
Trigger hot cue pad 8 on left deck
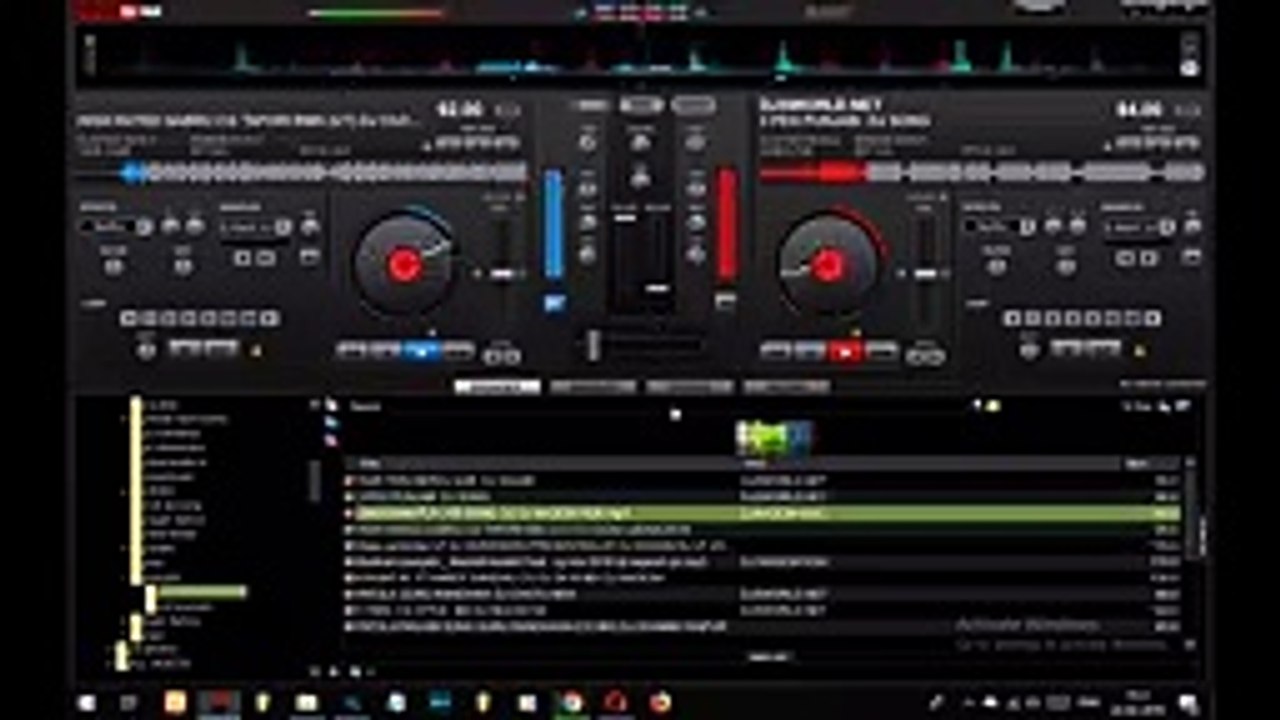pyautogui.click(x=270, y=319)
